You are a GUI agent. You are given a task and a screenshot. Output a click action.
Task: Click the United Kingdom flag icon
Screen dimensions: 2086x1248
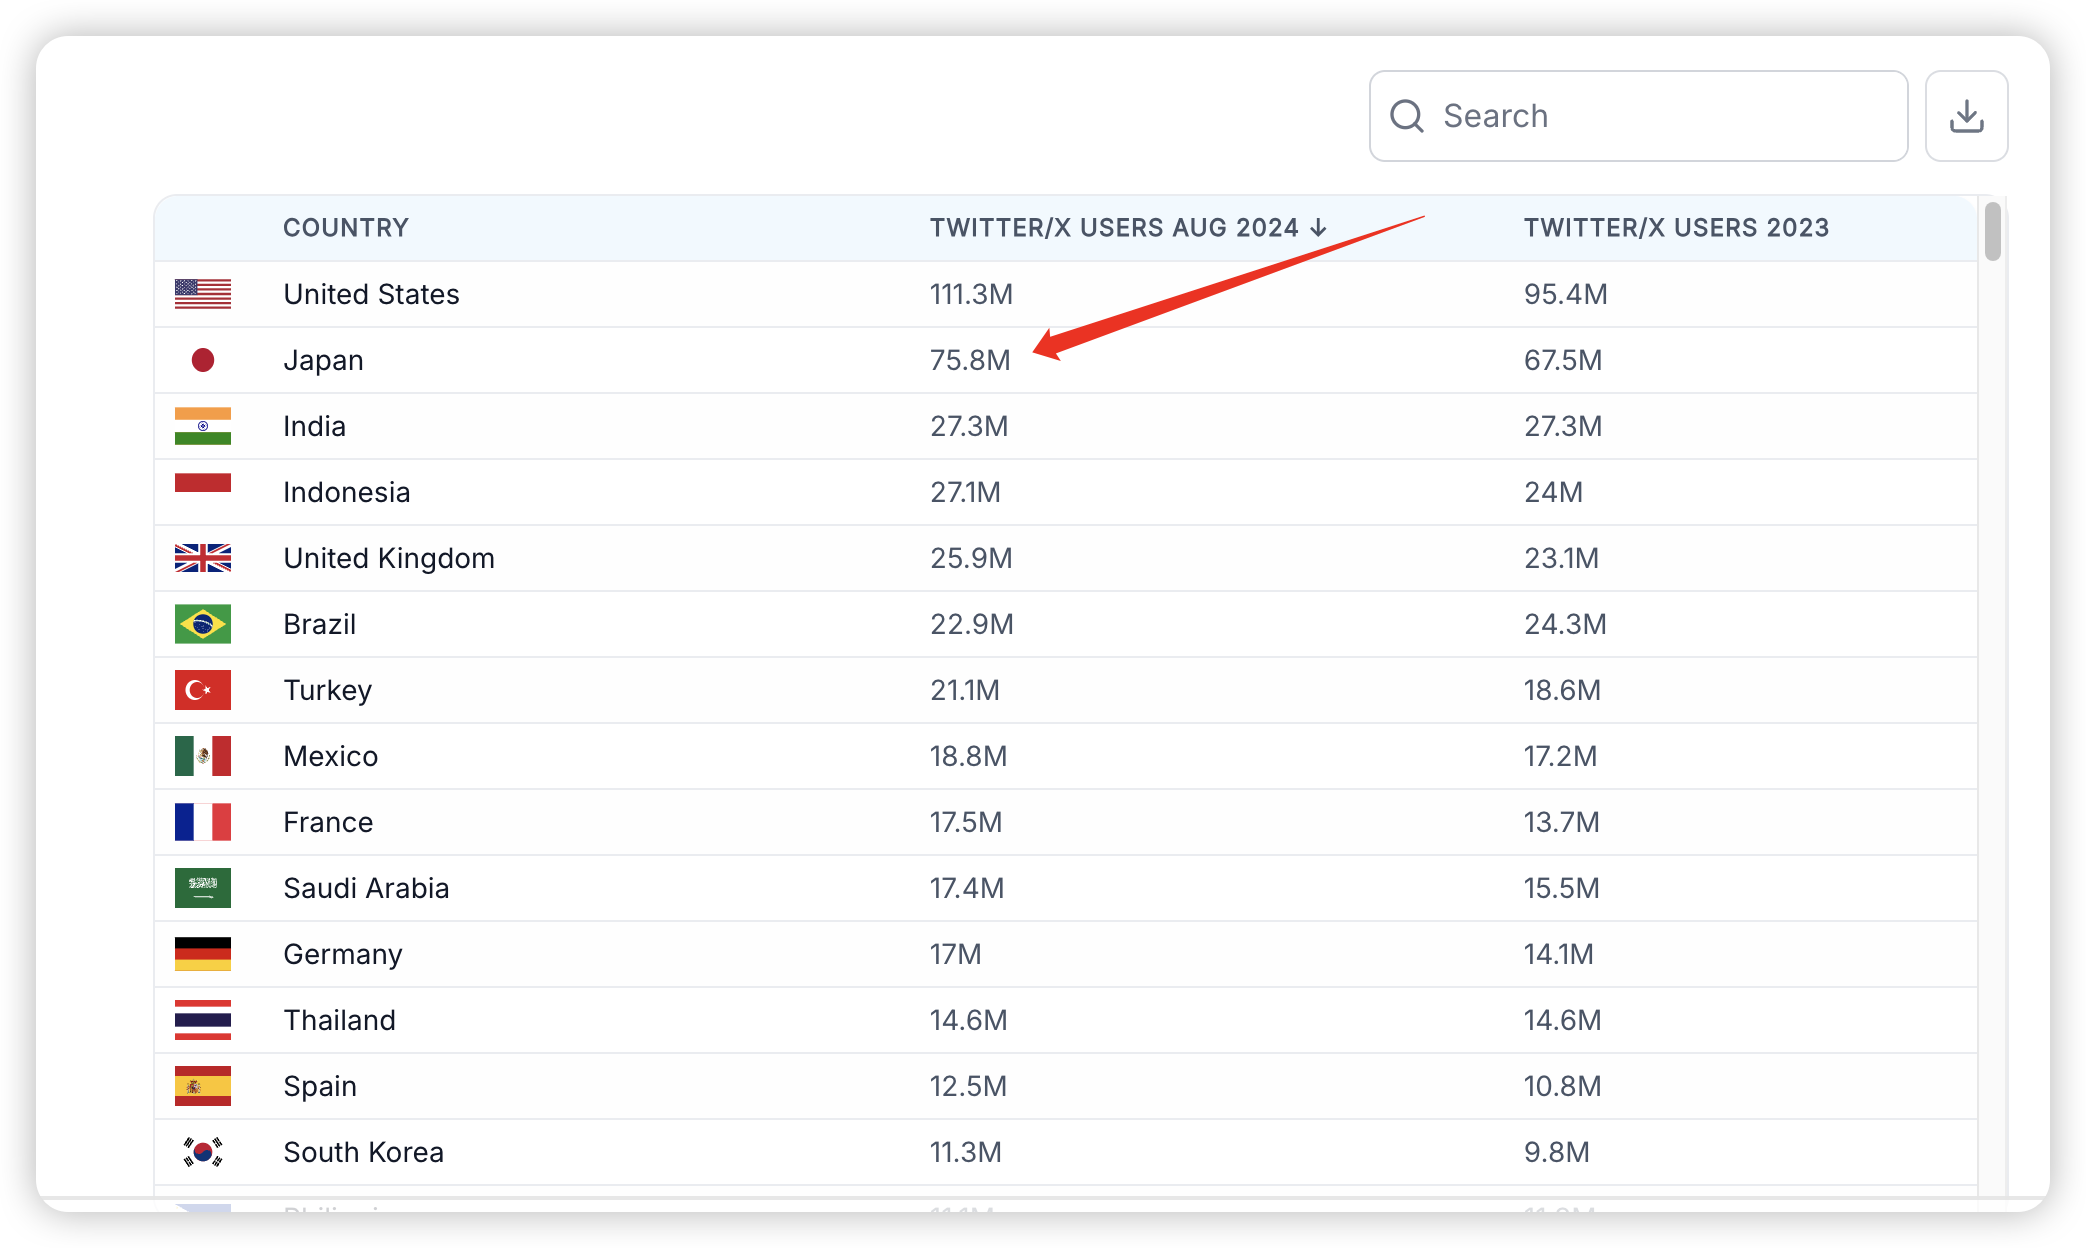[203, 558]
